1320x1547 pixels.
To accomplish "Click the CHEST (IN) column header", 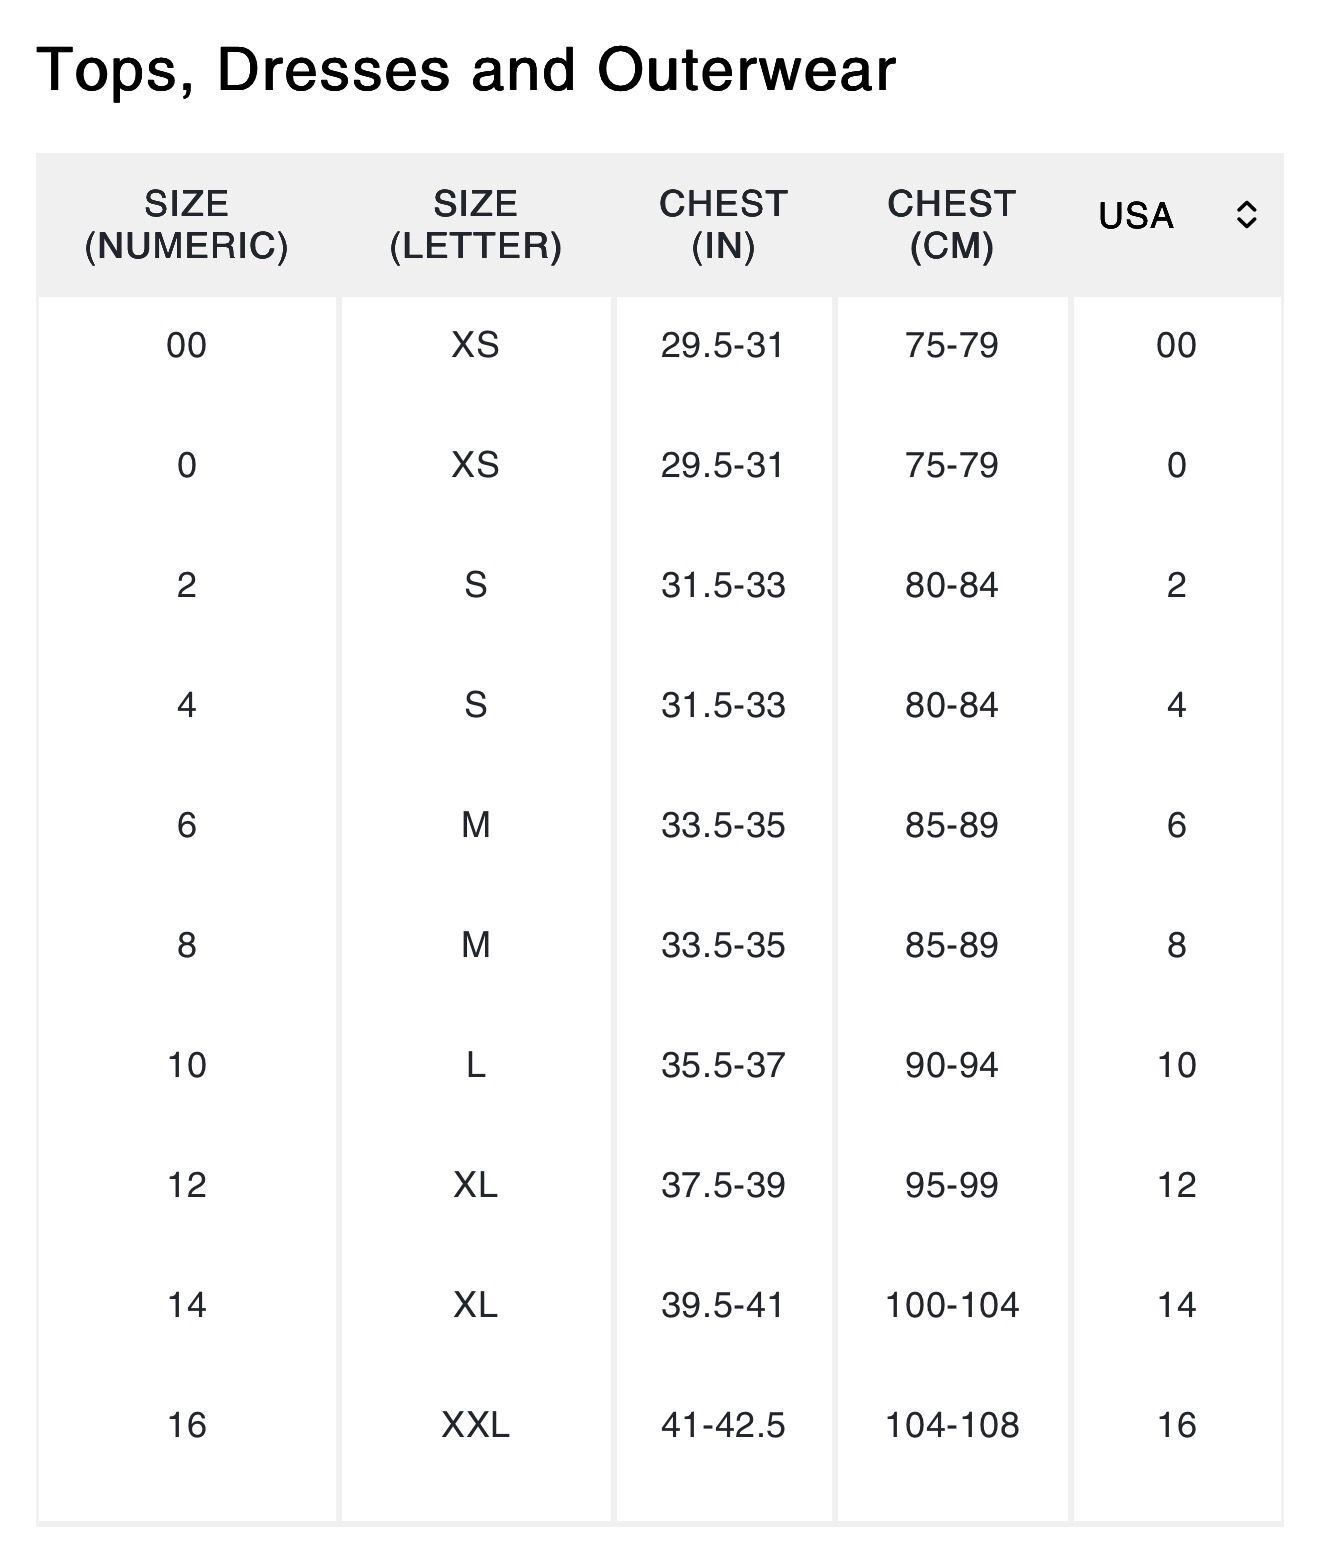I will pos(723,225).
